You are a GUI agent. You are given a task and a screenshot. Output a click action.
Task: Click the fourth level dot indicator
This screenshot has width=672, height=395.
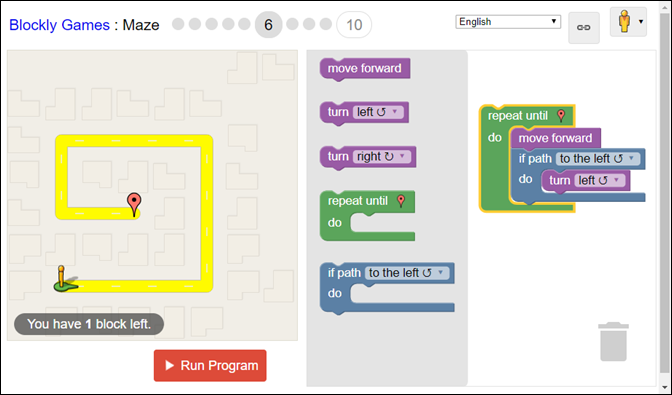tap(228, 24)
